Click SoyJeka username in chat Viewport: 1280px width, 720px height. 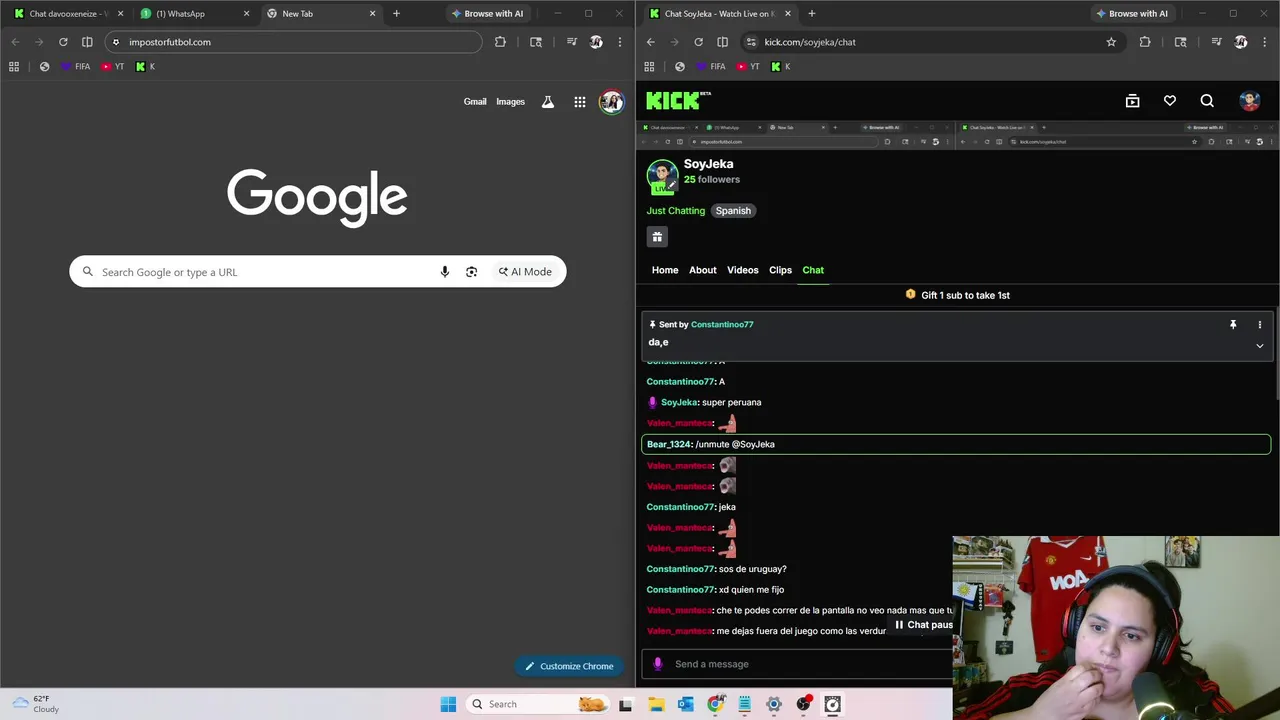click(x=679, y=402)
